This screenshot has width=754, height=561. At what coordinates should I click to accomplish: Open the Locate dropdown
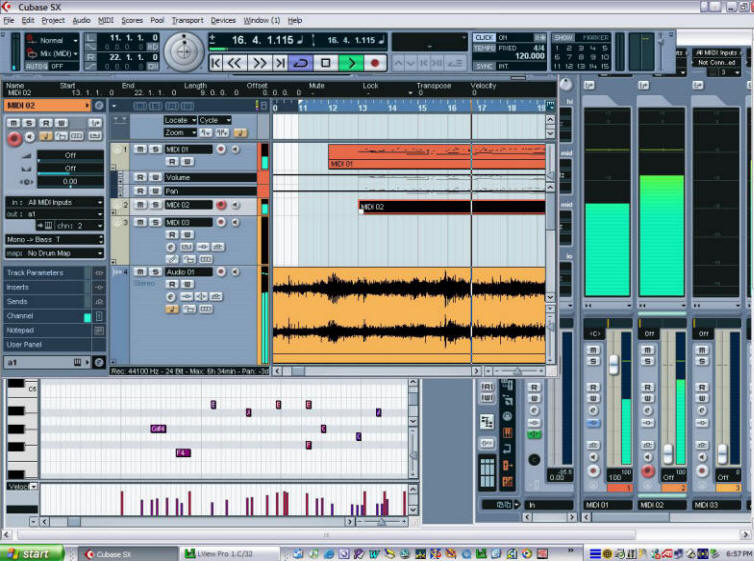click(x=180, y=120)
